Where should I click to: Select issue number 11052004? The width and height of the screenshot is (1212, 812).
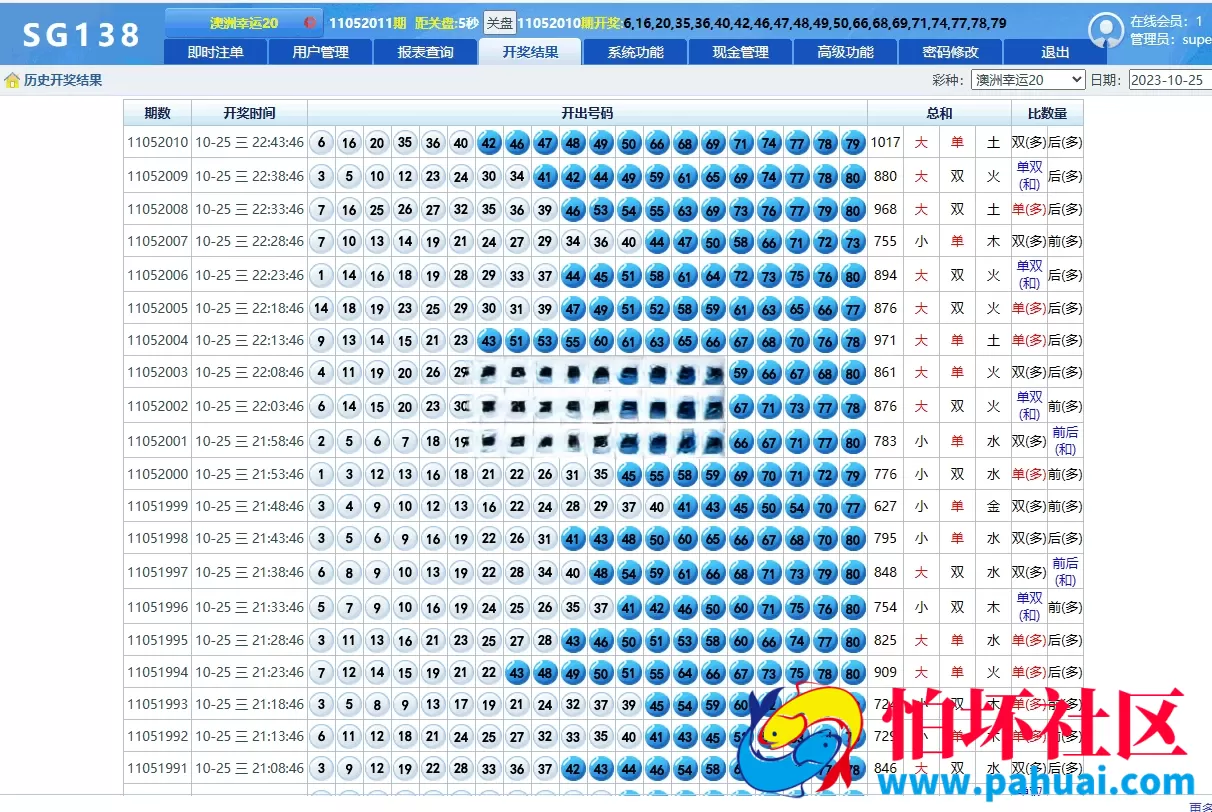click(157, 340)
